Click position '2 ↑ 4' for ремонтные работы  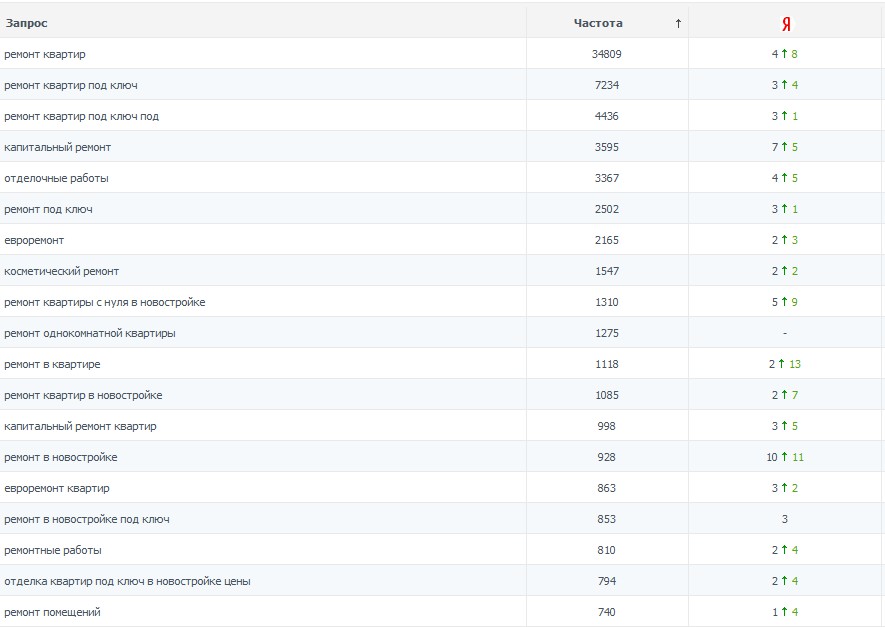785,551
